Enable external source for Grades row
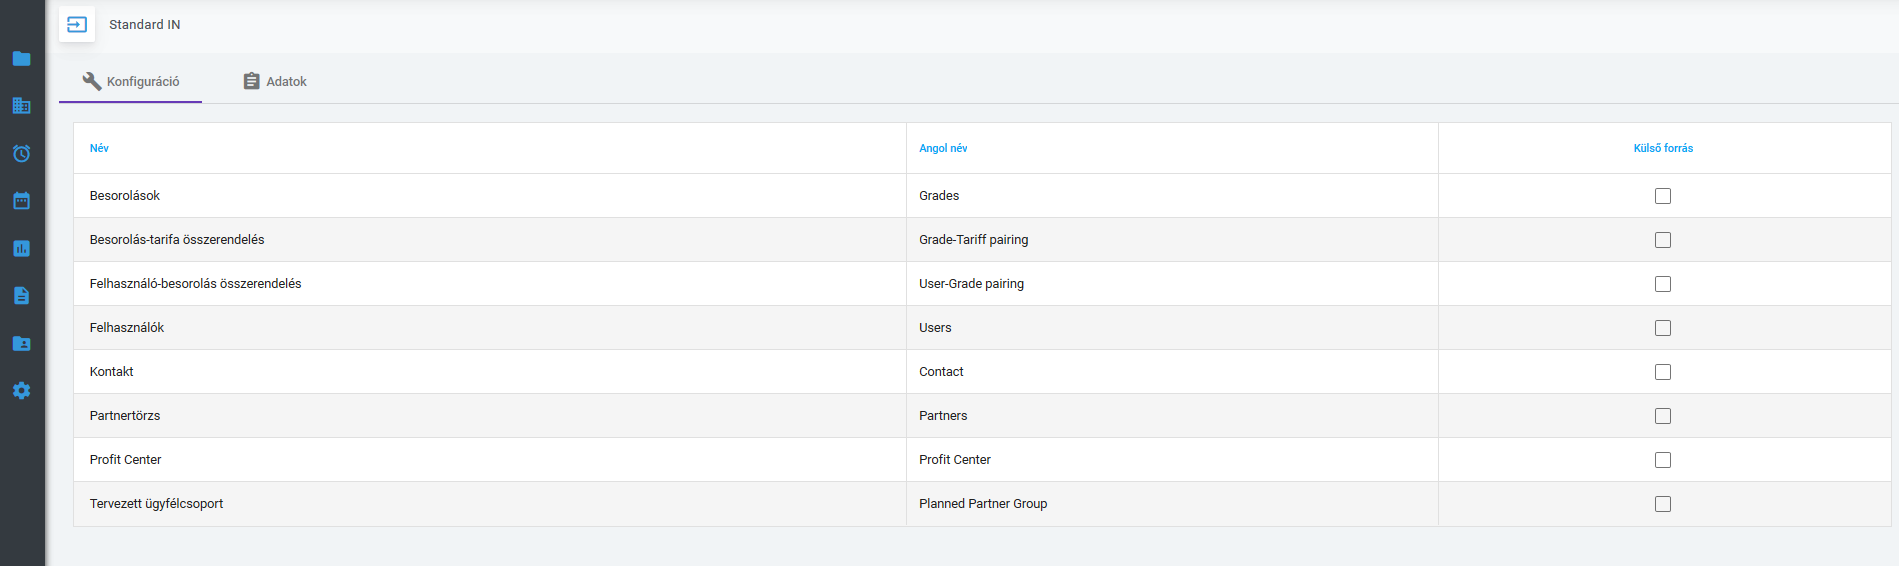 1662,196
